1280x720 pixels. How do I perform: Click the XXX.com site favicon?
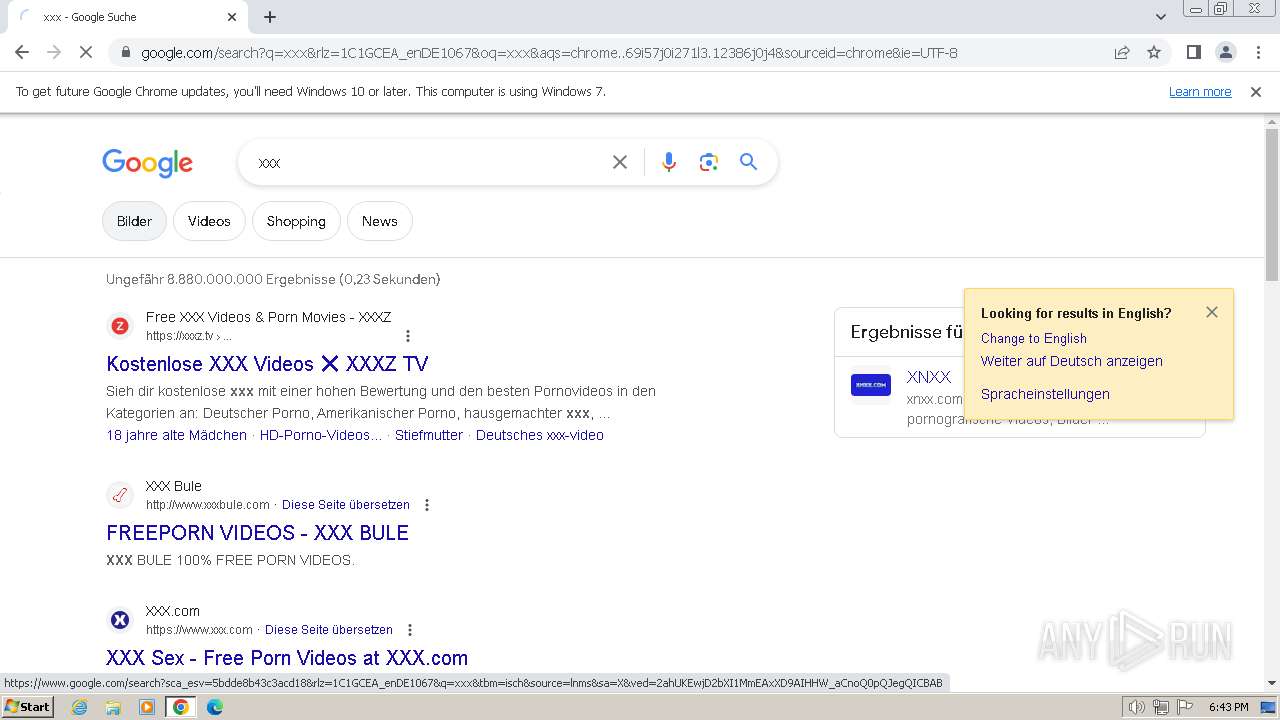tap(120, 620)
